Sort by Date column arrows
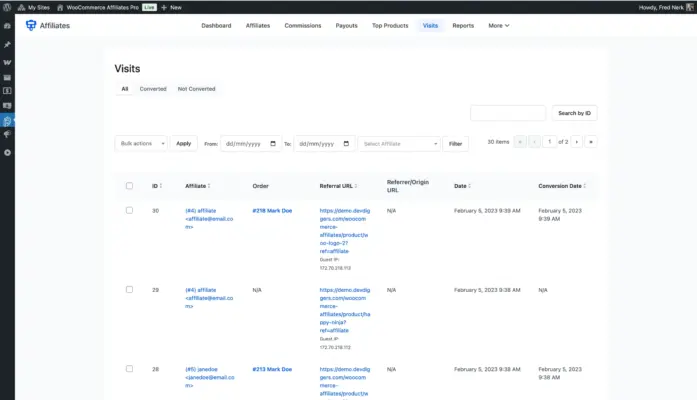The width and height of the screenshot is (697, 400). coord(469,186)
